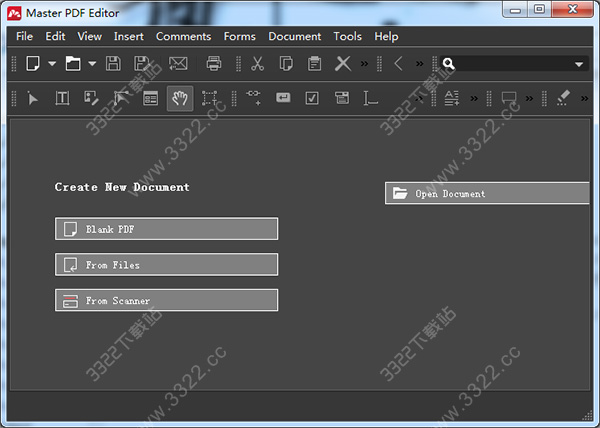Click the Cut scissors icon
The width and height of the screenshot is (600, 428).
pos(258,63)
